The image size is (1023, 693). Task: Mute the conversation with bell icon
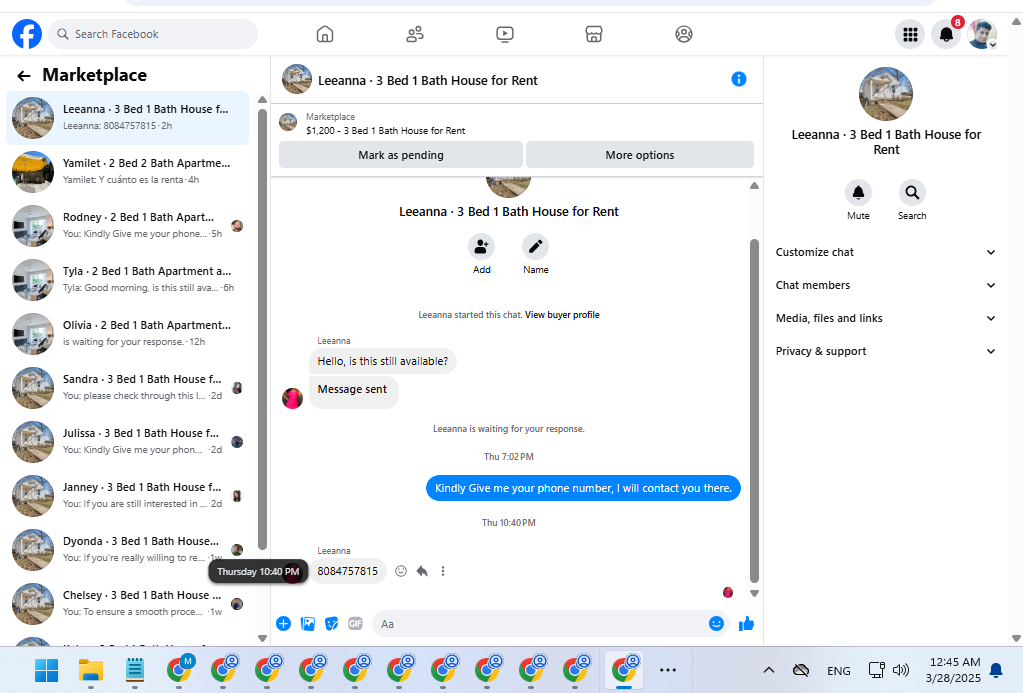(x=858, y=192)
